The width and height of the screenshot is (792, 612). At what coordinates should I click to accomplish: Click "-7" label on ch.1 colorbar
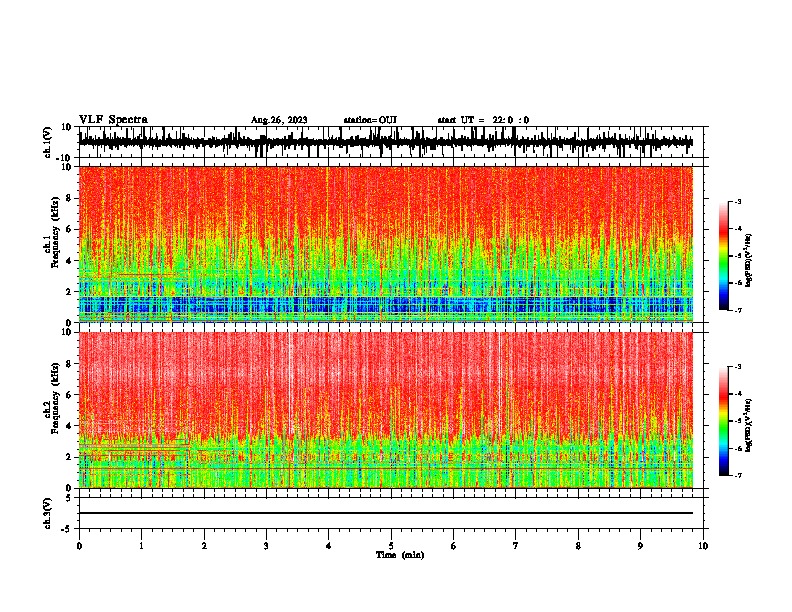click(737, 310)
